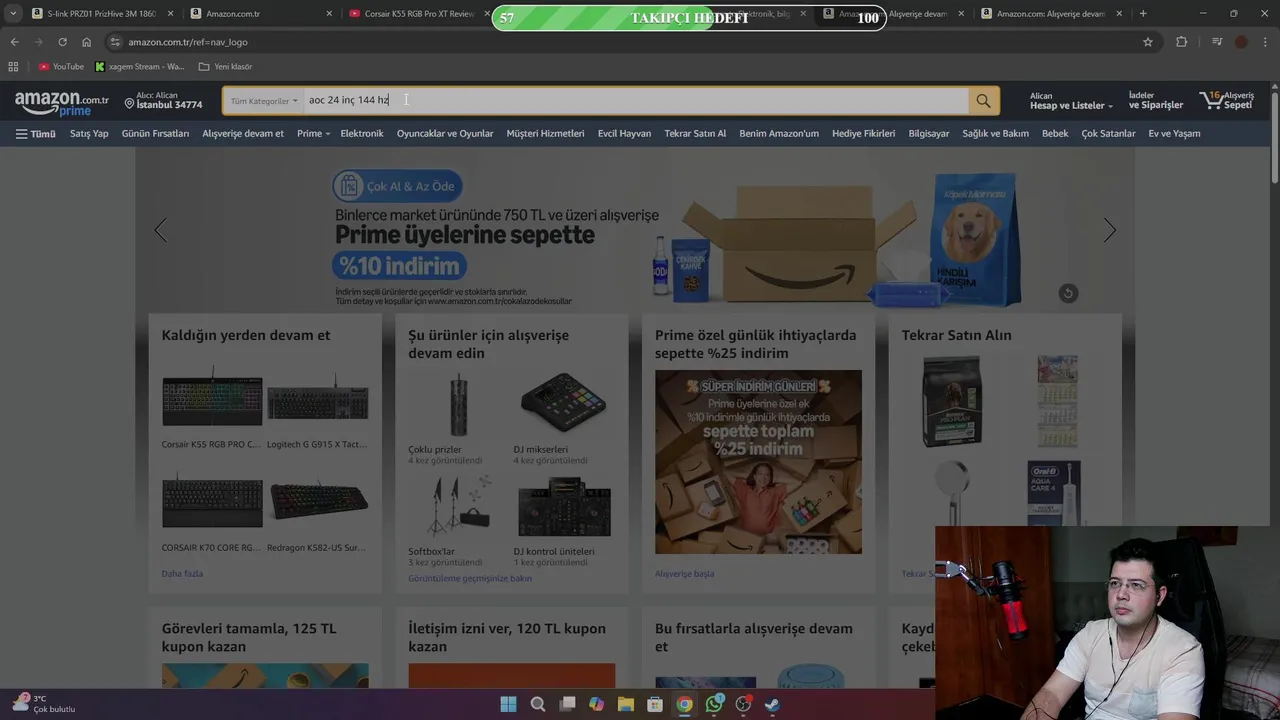Open Windows taskbar search
Viewport: 1280px width, 720px height.
[538, 704]
